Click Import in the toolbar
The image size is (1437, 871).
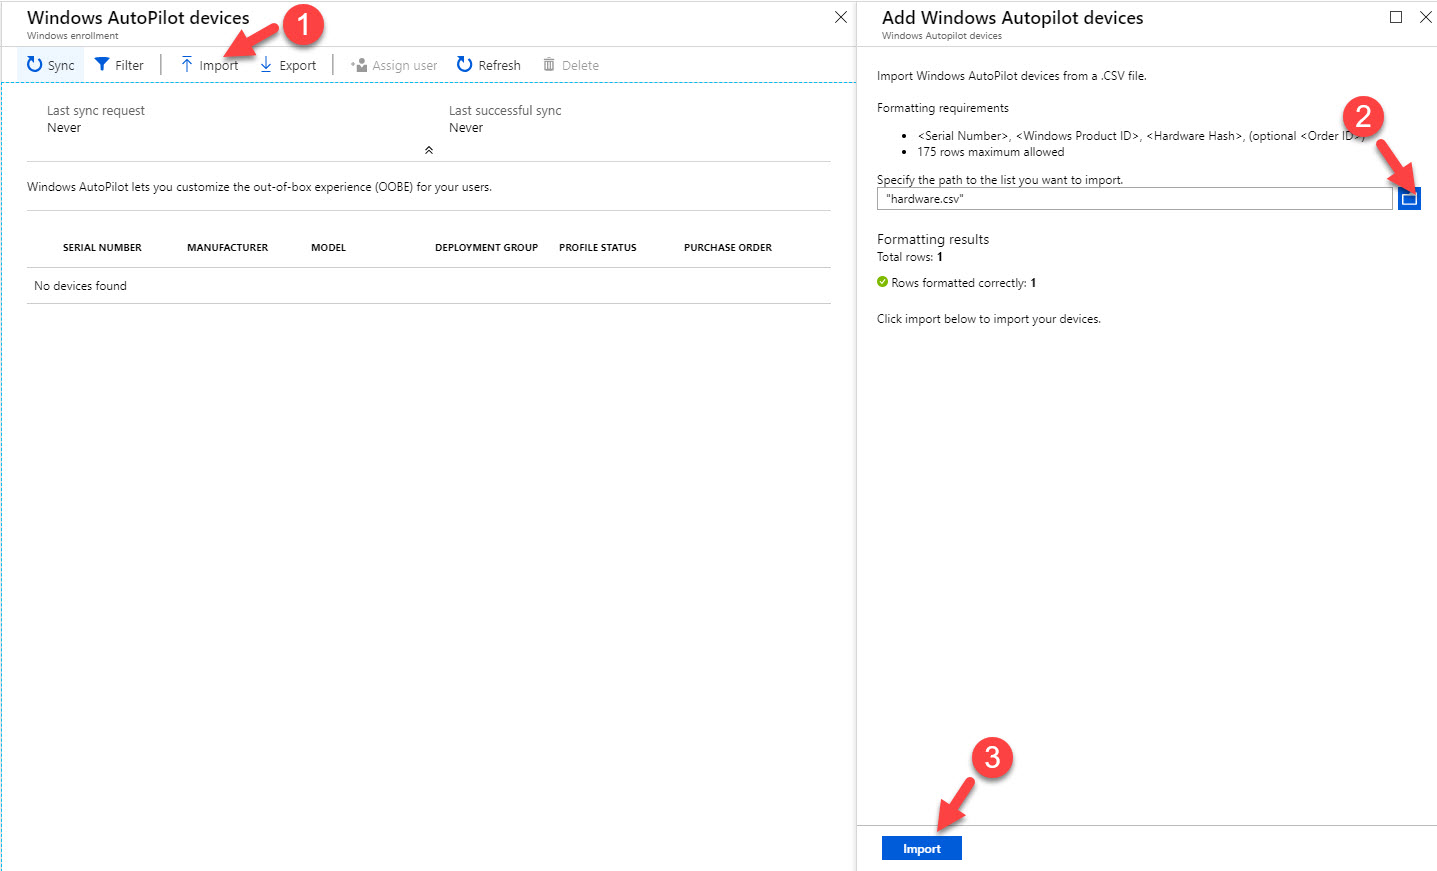[x=209, y=65]
